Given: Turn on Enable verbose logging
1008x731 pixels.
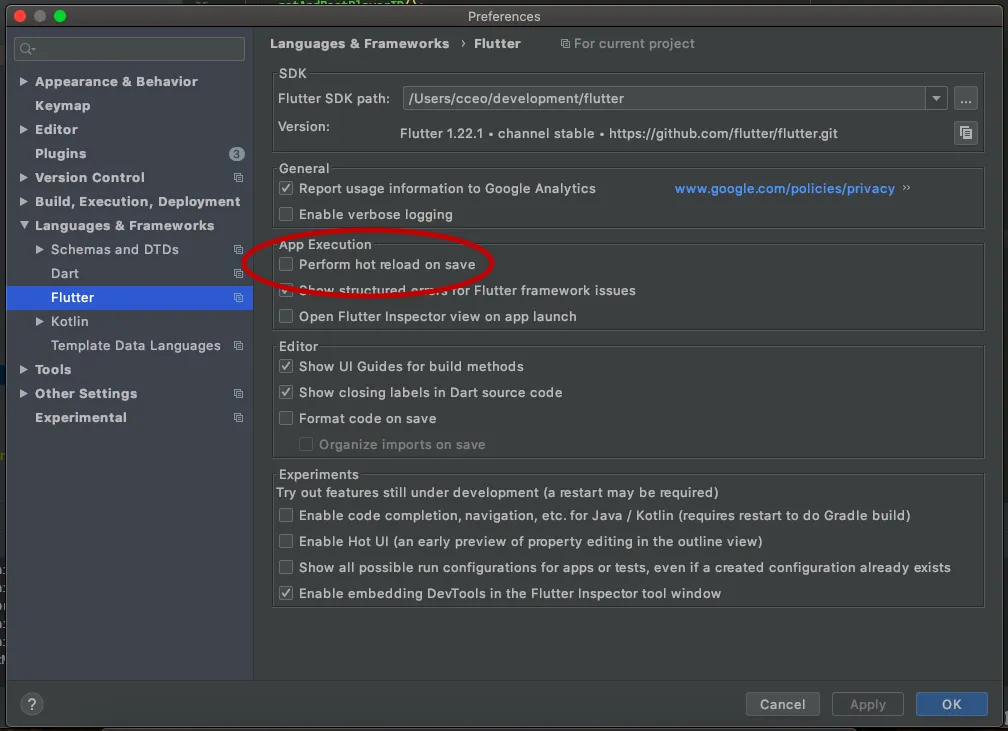Looking at the screenshot, I should coord(287,215).
